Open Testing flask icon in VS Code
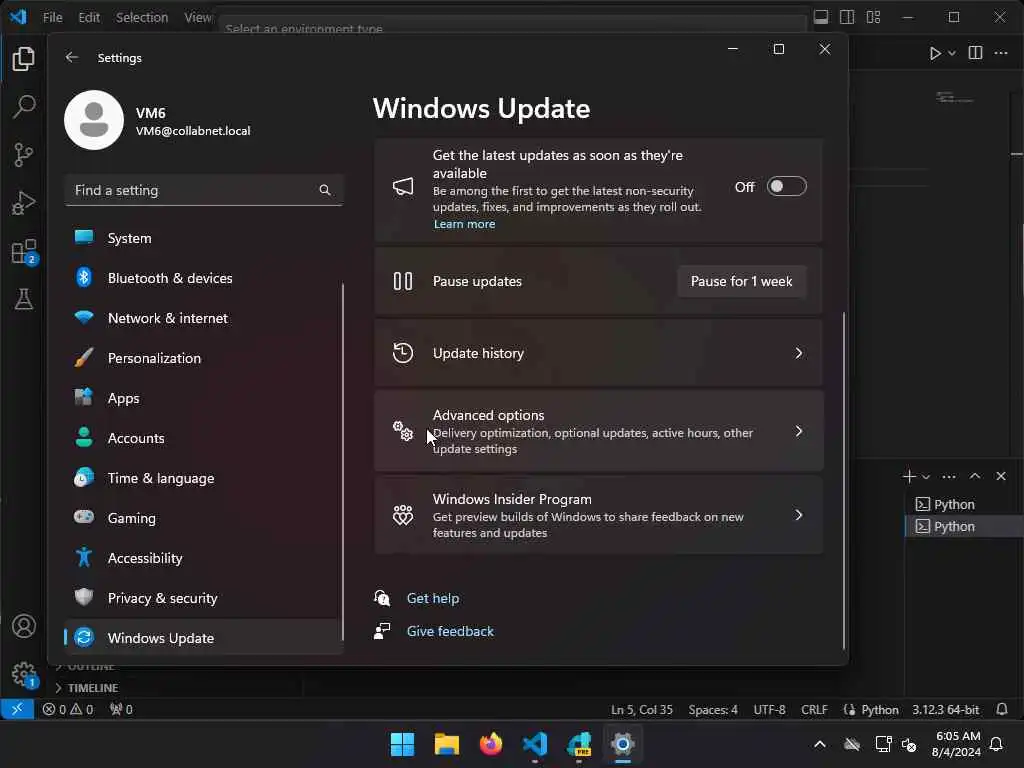This screenshot has height=768, width=1024. (x=24, y=299)
